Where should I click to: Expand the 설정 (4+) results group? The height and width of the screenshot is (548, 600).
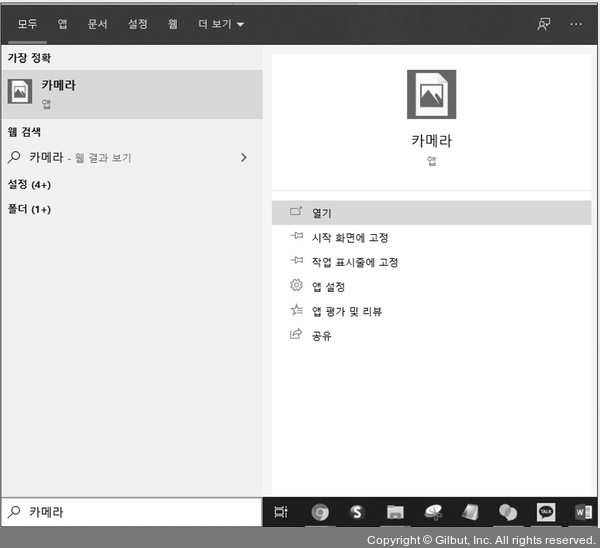pos(30,185)
